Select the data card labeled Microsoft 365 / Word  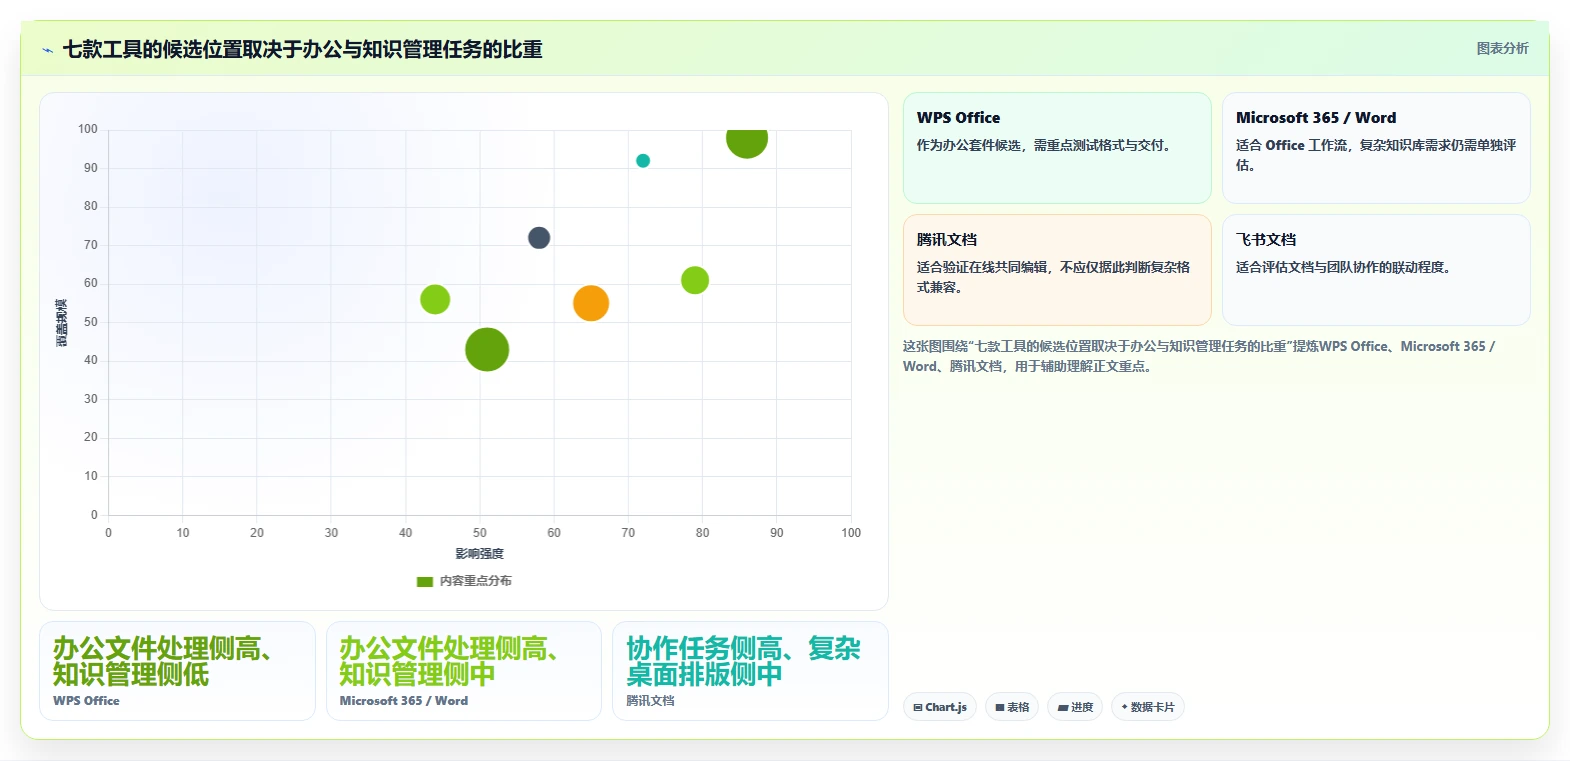[x=464, y=671]
